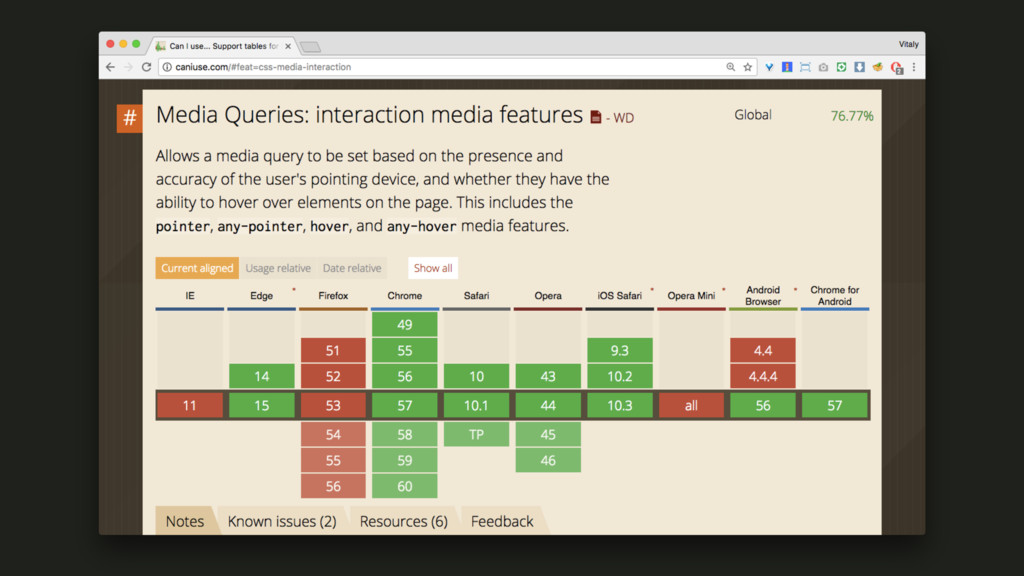This screenshot has width=1024, height=576.
Task: Click the Can I use tab favicon
Action: click(160, 46)
